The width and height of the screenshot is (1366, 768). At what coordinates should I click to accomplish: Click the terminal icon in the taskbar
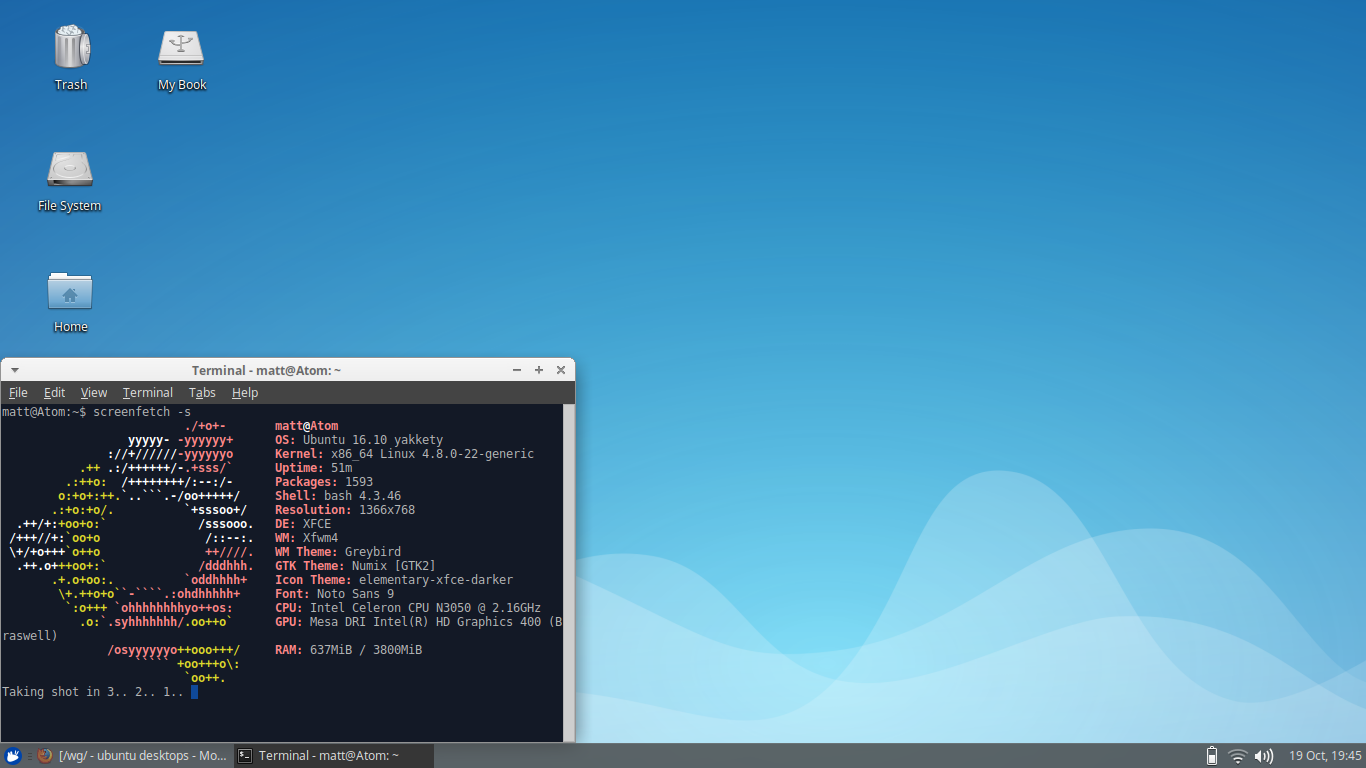(245, 756)
